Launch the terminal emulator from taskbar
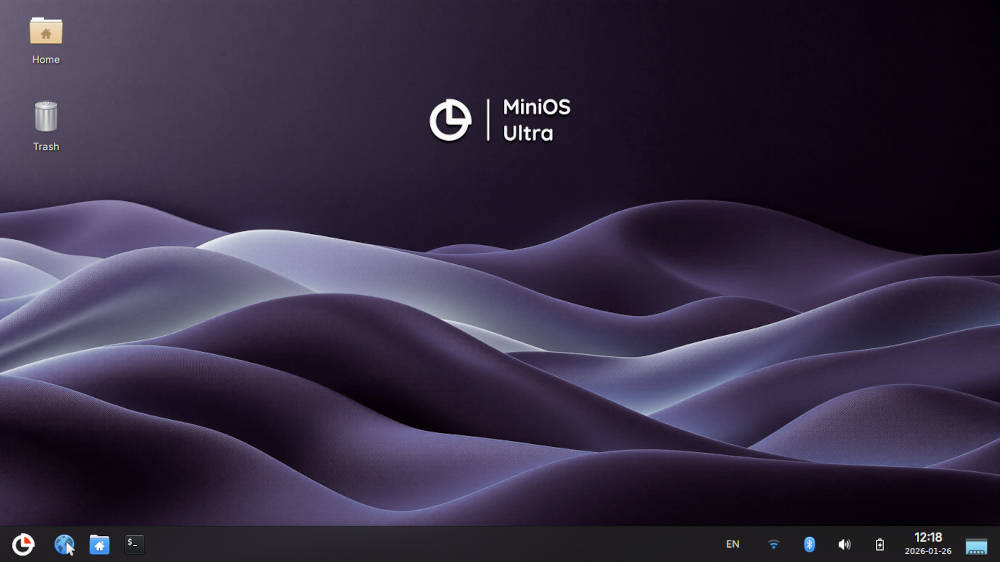 tap(134, 544)
